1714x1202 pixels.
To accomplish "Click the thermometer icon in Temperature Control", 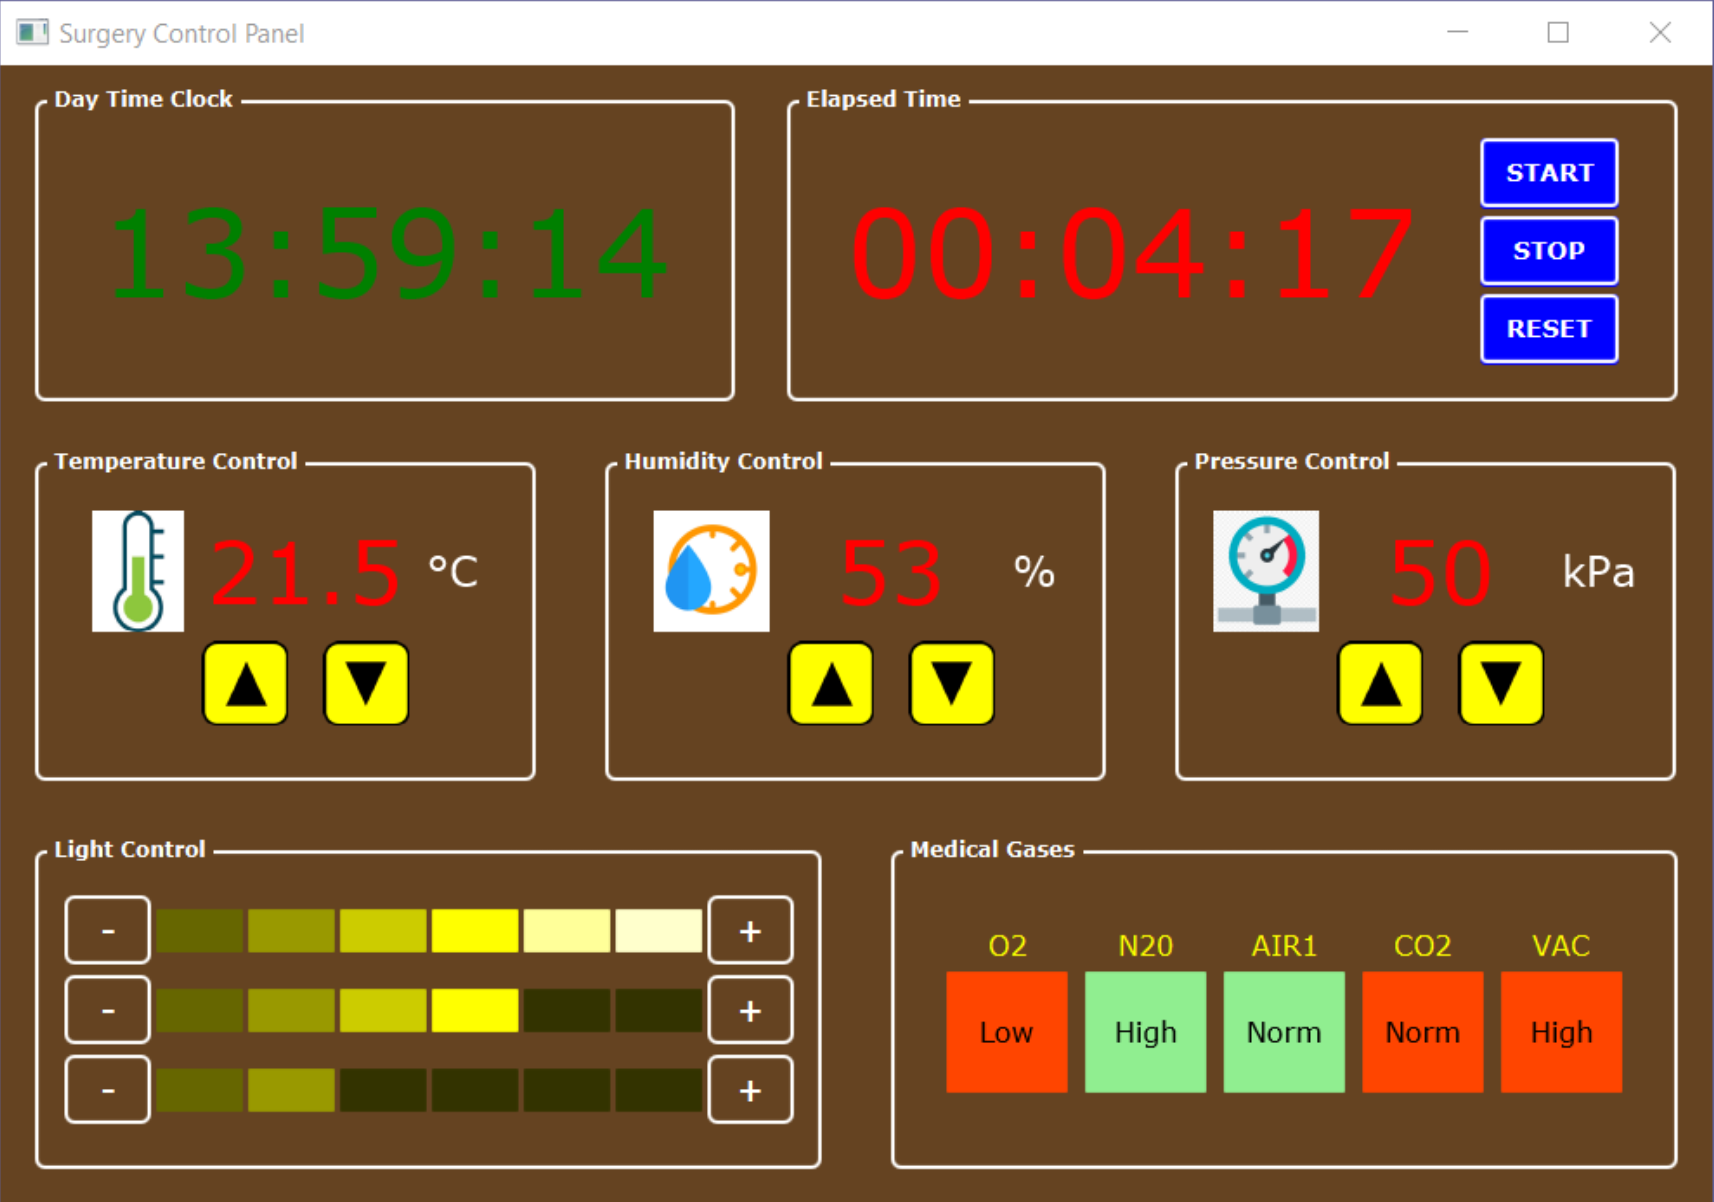I will (138, 570).
